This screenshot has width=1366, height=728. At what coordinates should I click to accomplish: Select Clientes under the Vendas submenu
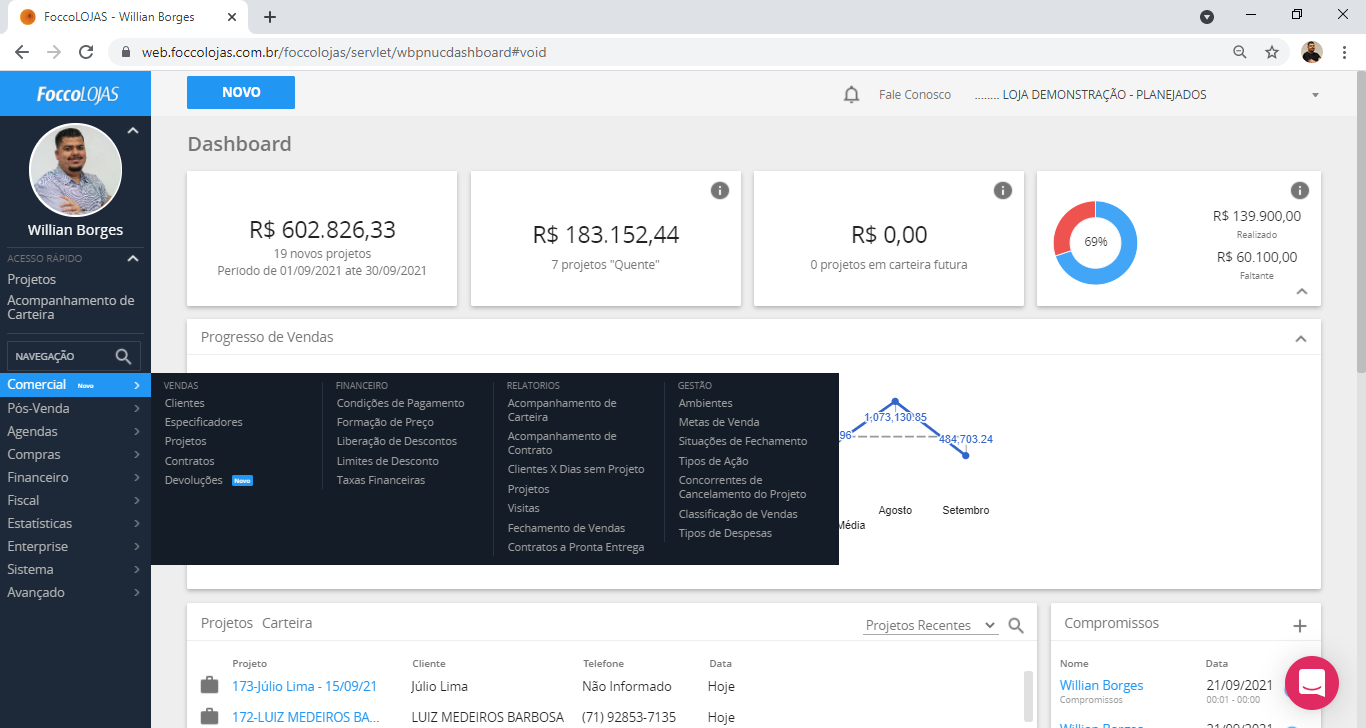point(185,403)
